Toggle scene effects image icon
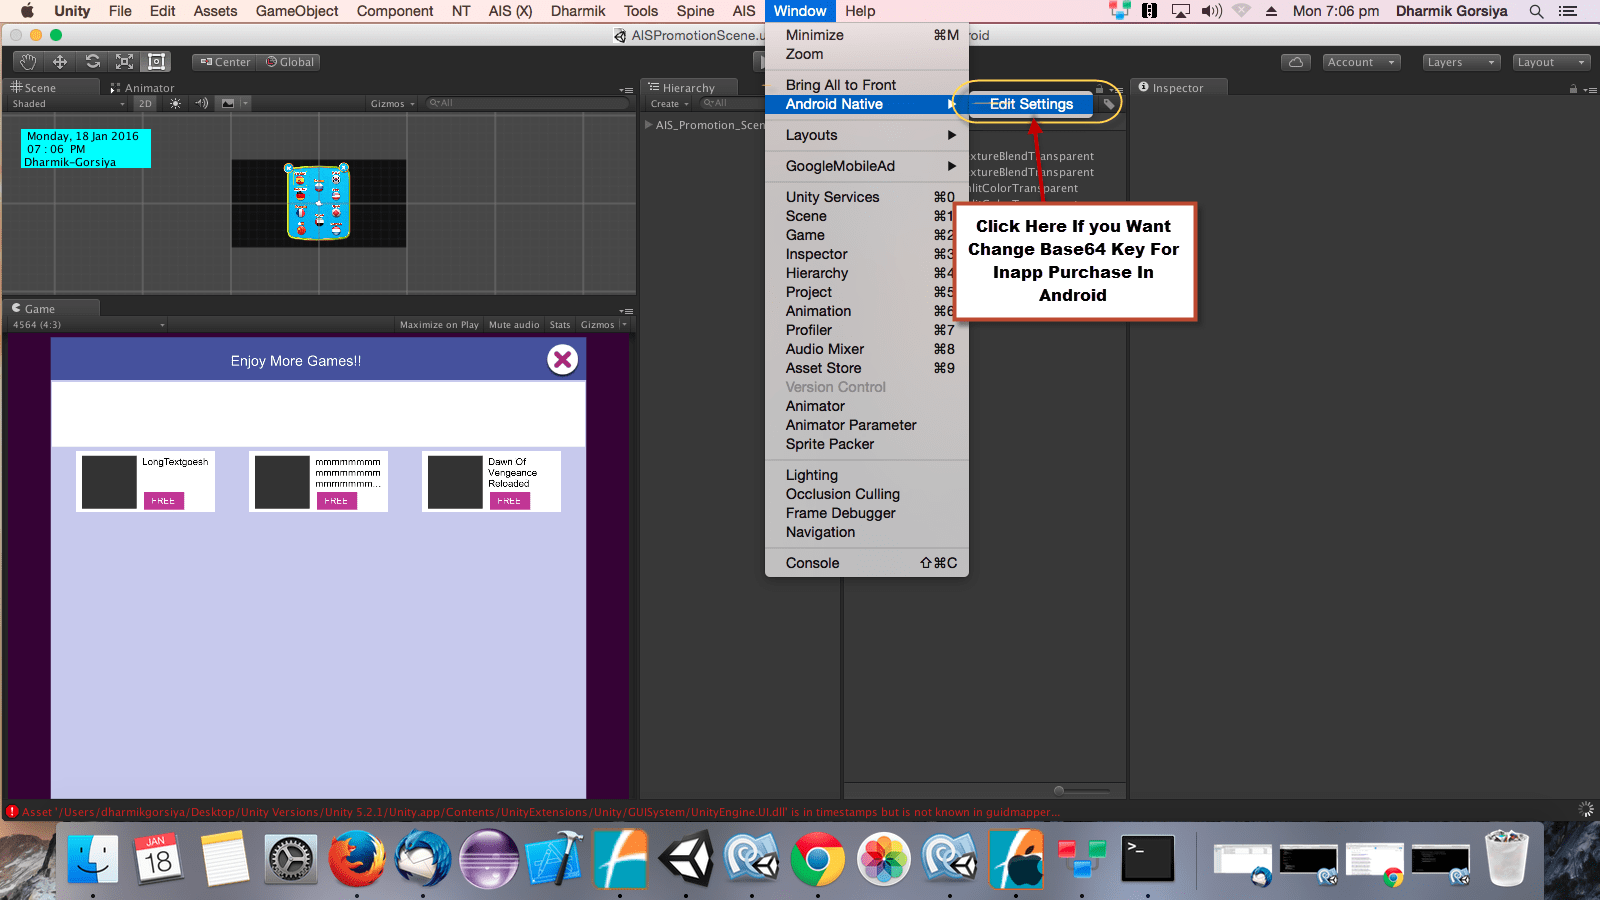Viewport: 1600px width, 900px height. [x=228, y=103]
